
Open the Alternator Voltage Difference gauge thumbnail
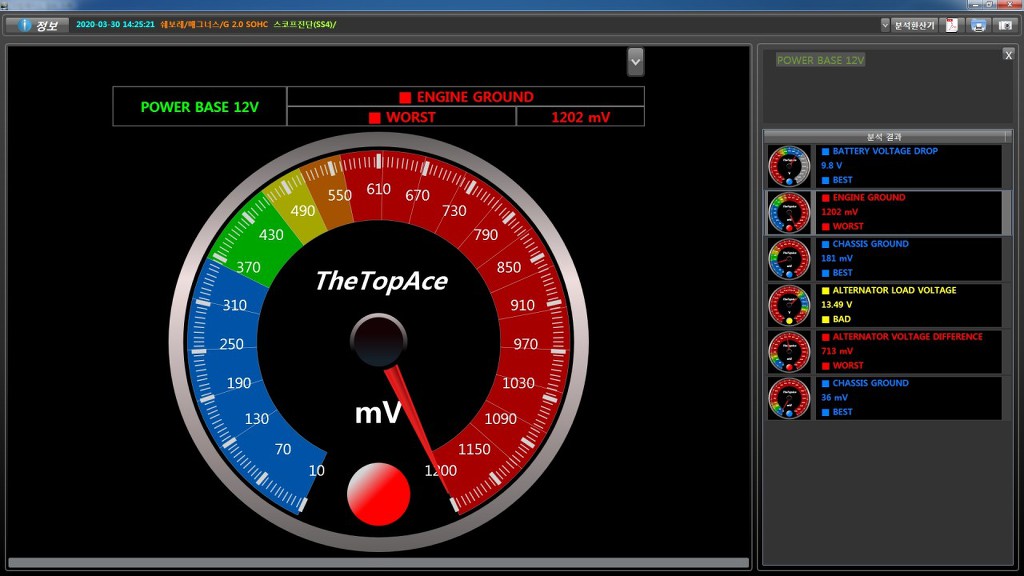tap(789, 351)
